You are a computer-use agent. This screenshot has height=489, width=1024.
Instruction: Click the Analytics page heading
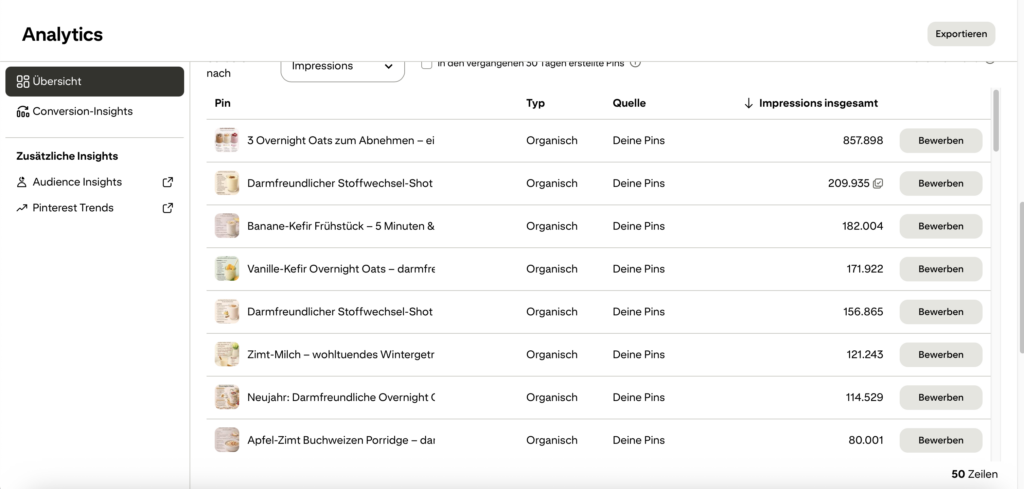62,34
